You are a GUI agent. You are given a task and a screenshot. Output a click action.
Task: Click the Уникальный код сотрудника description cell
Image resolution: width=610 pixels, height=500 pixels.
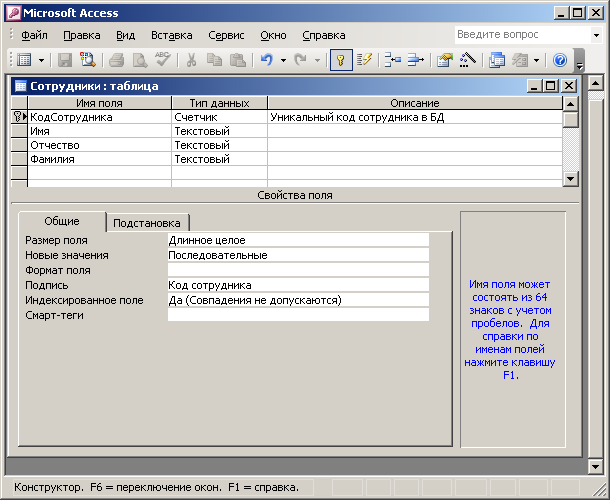pos(415,117)
